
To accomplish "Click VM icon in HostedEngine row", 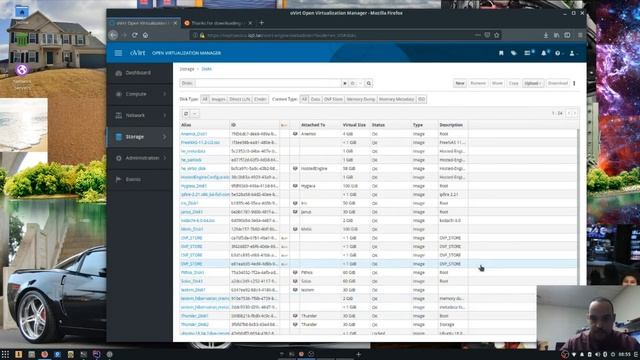I will point(295,169).
